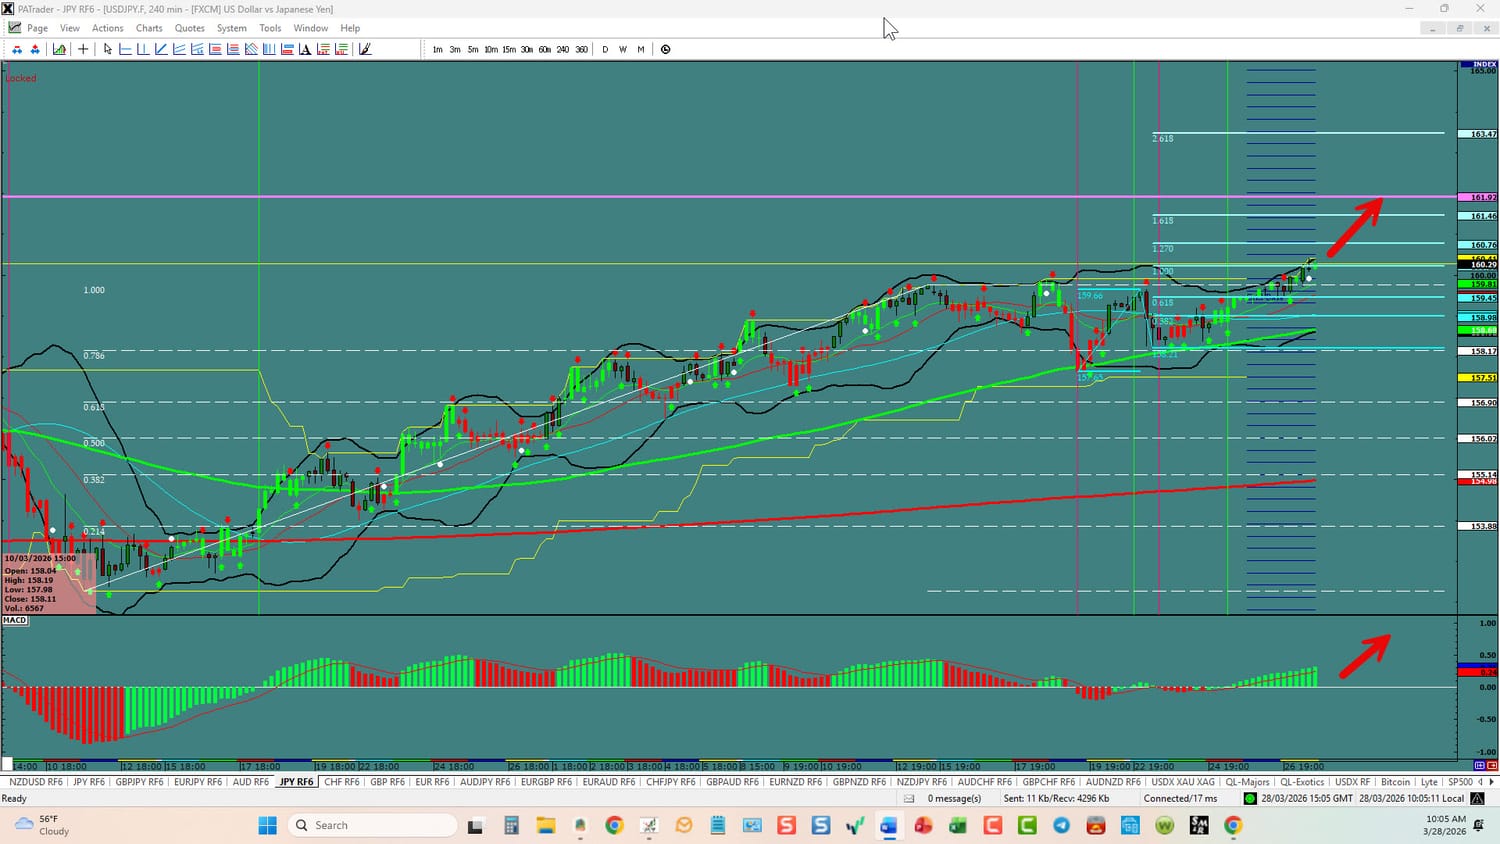This screenshot has height=844, width=1500.
Task: Open the new chart icon in toolbar
Action: (60, 49)
